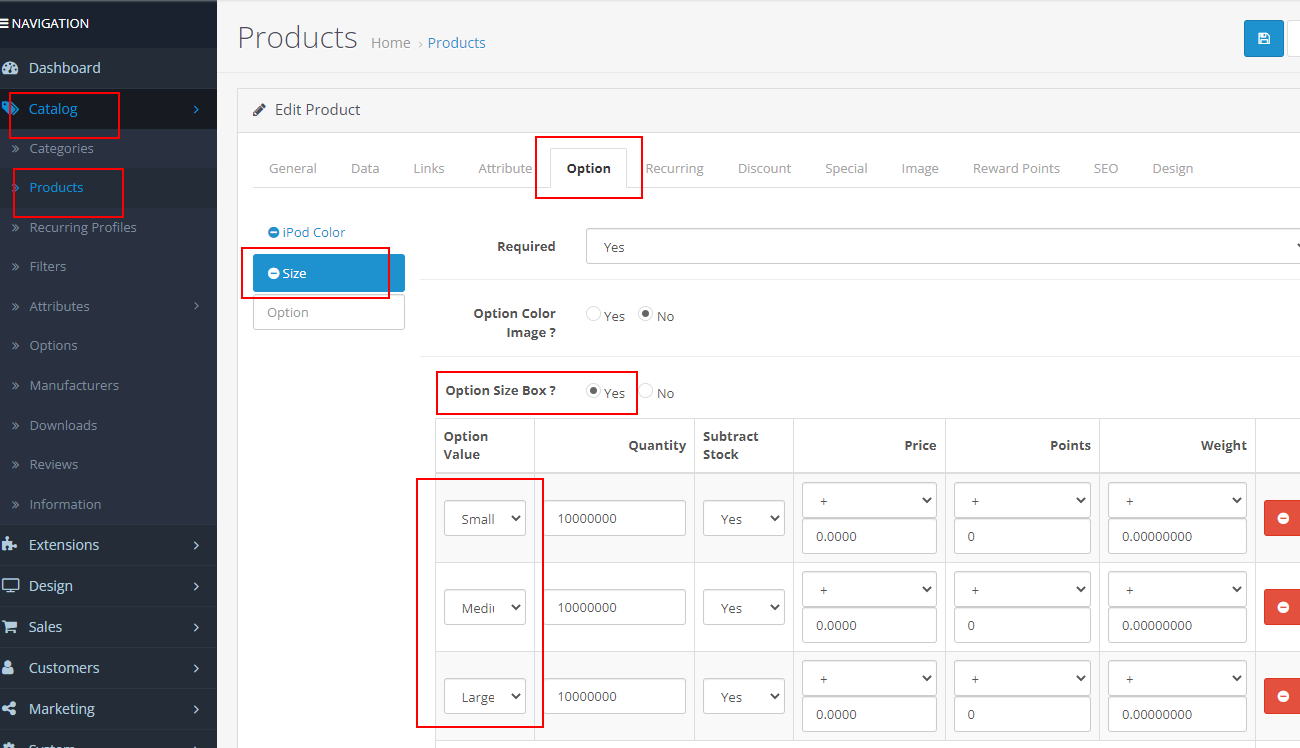The height and width of the screenshot is (748, 1300).
Task: Delete the Small option row with red minus button
Action: [1283, 518]
